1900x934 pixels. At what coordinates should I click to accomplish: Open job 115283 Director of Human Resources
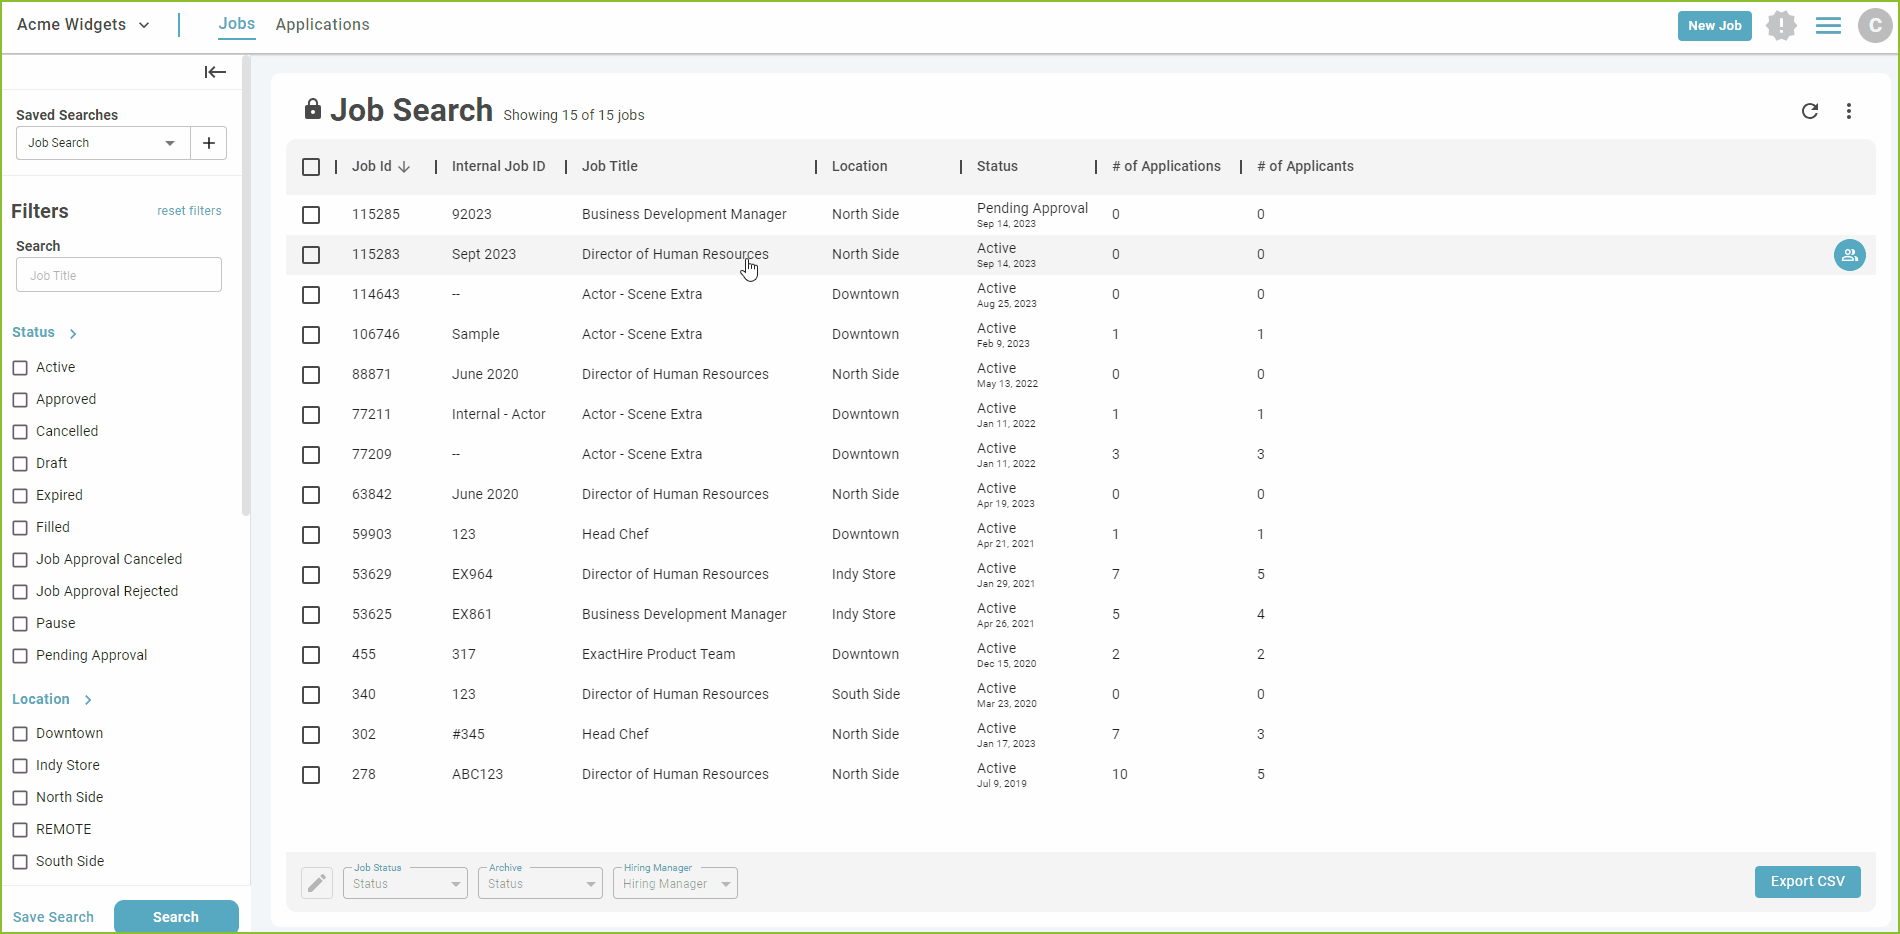[x=675, y=255]
